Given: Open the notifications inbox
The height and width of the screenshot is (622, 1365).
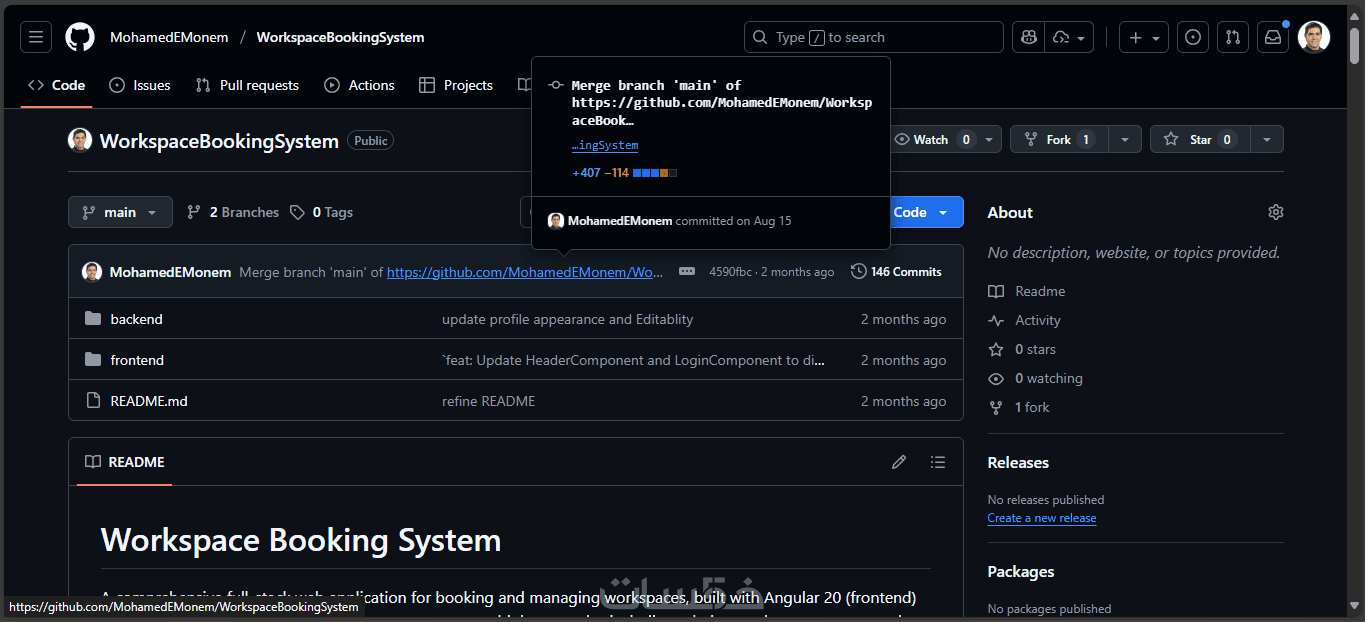Looking at the screenshot, I should [x=1273, y=37].
